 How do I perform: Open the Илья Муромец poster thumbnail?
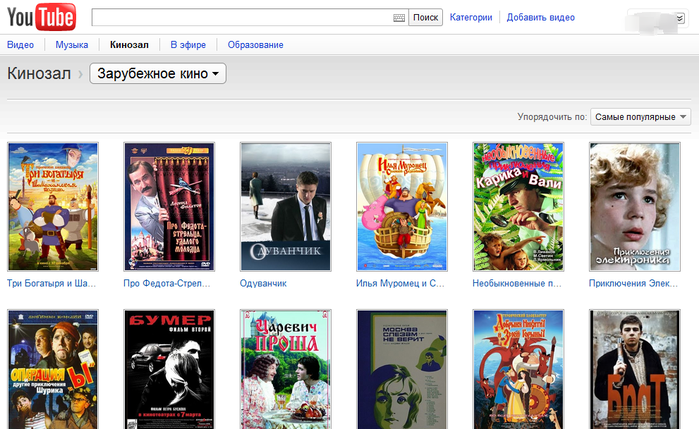point(402,206)
